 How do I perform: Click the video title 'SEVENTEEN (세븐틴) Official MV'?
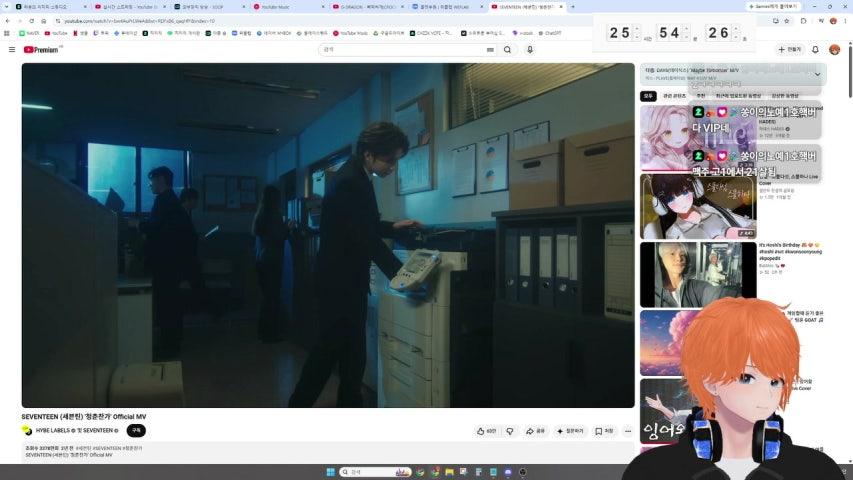click(84, 417)
